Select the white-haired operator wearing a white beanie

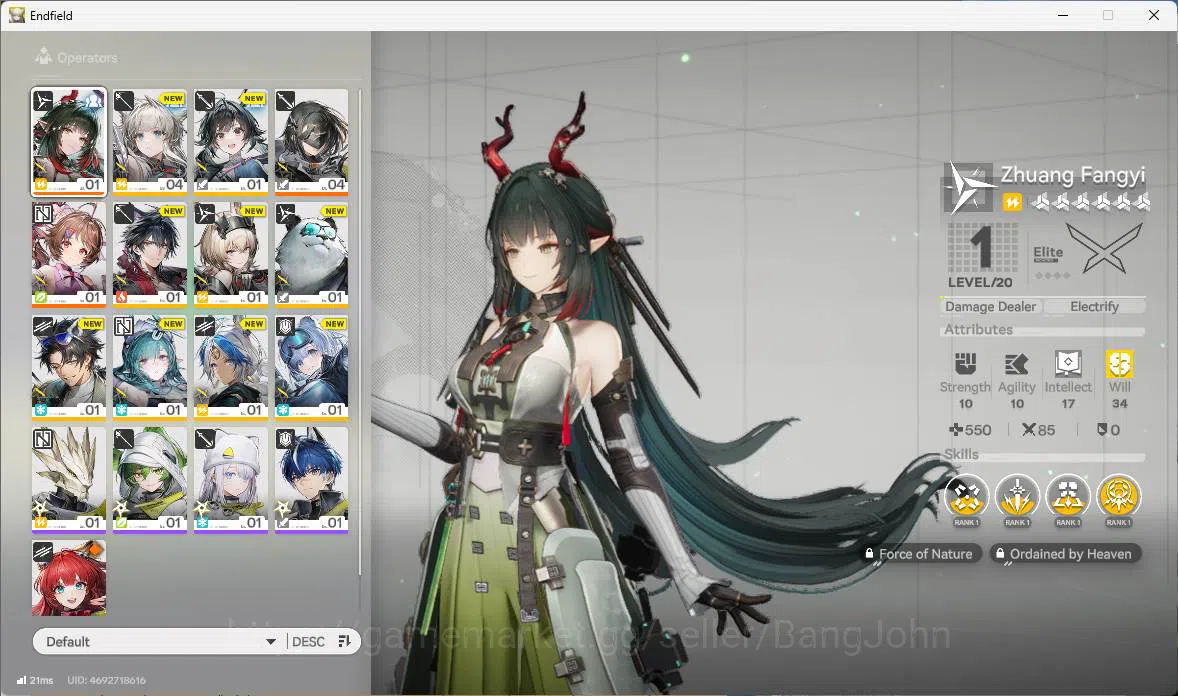point(231,480)
